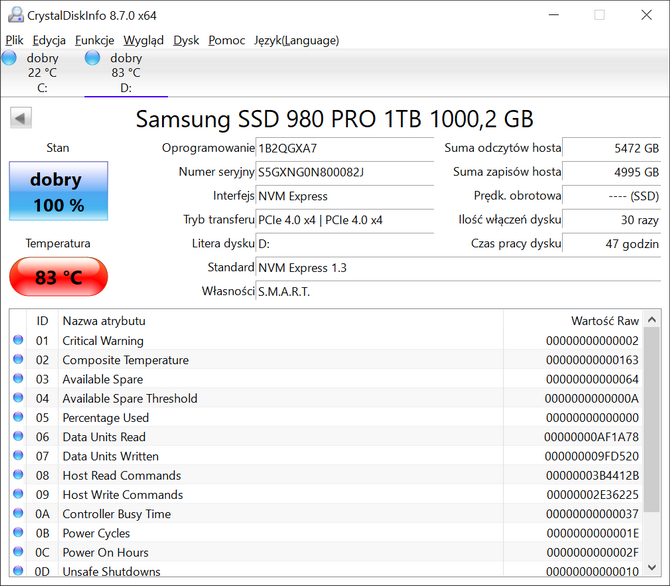
Task: Click the Suma odczytów hosta value 5472 GB
Action: (x=611, y=148)
